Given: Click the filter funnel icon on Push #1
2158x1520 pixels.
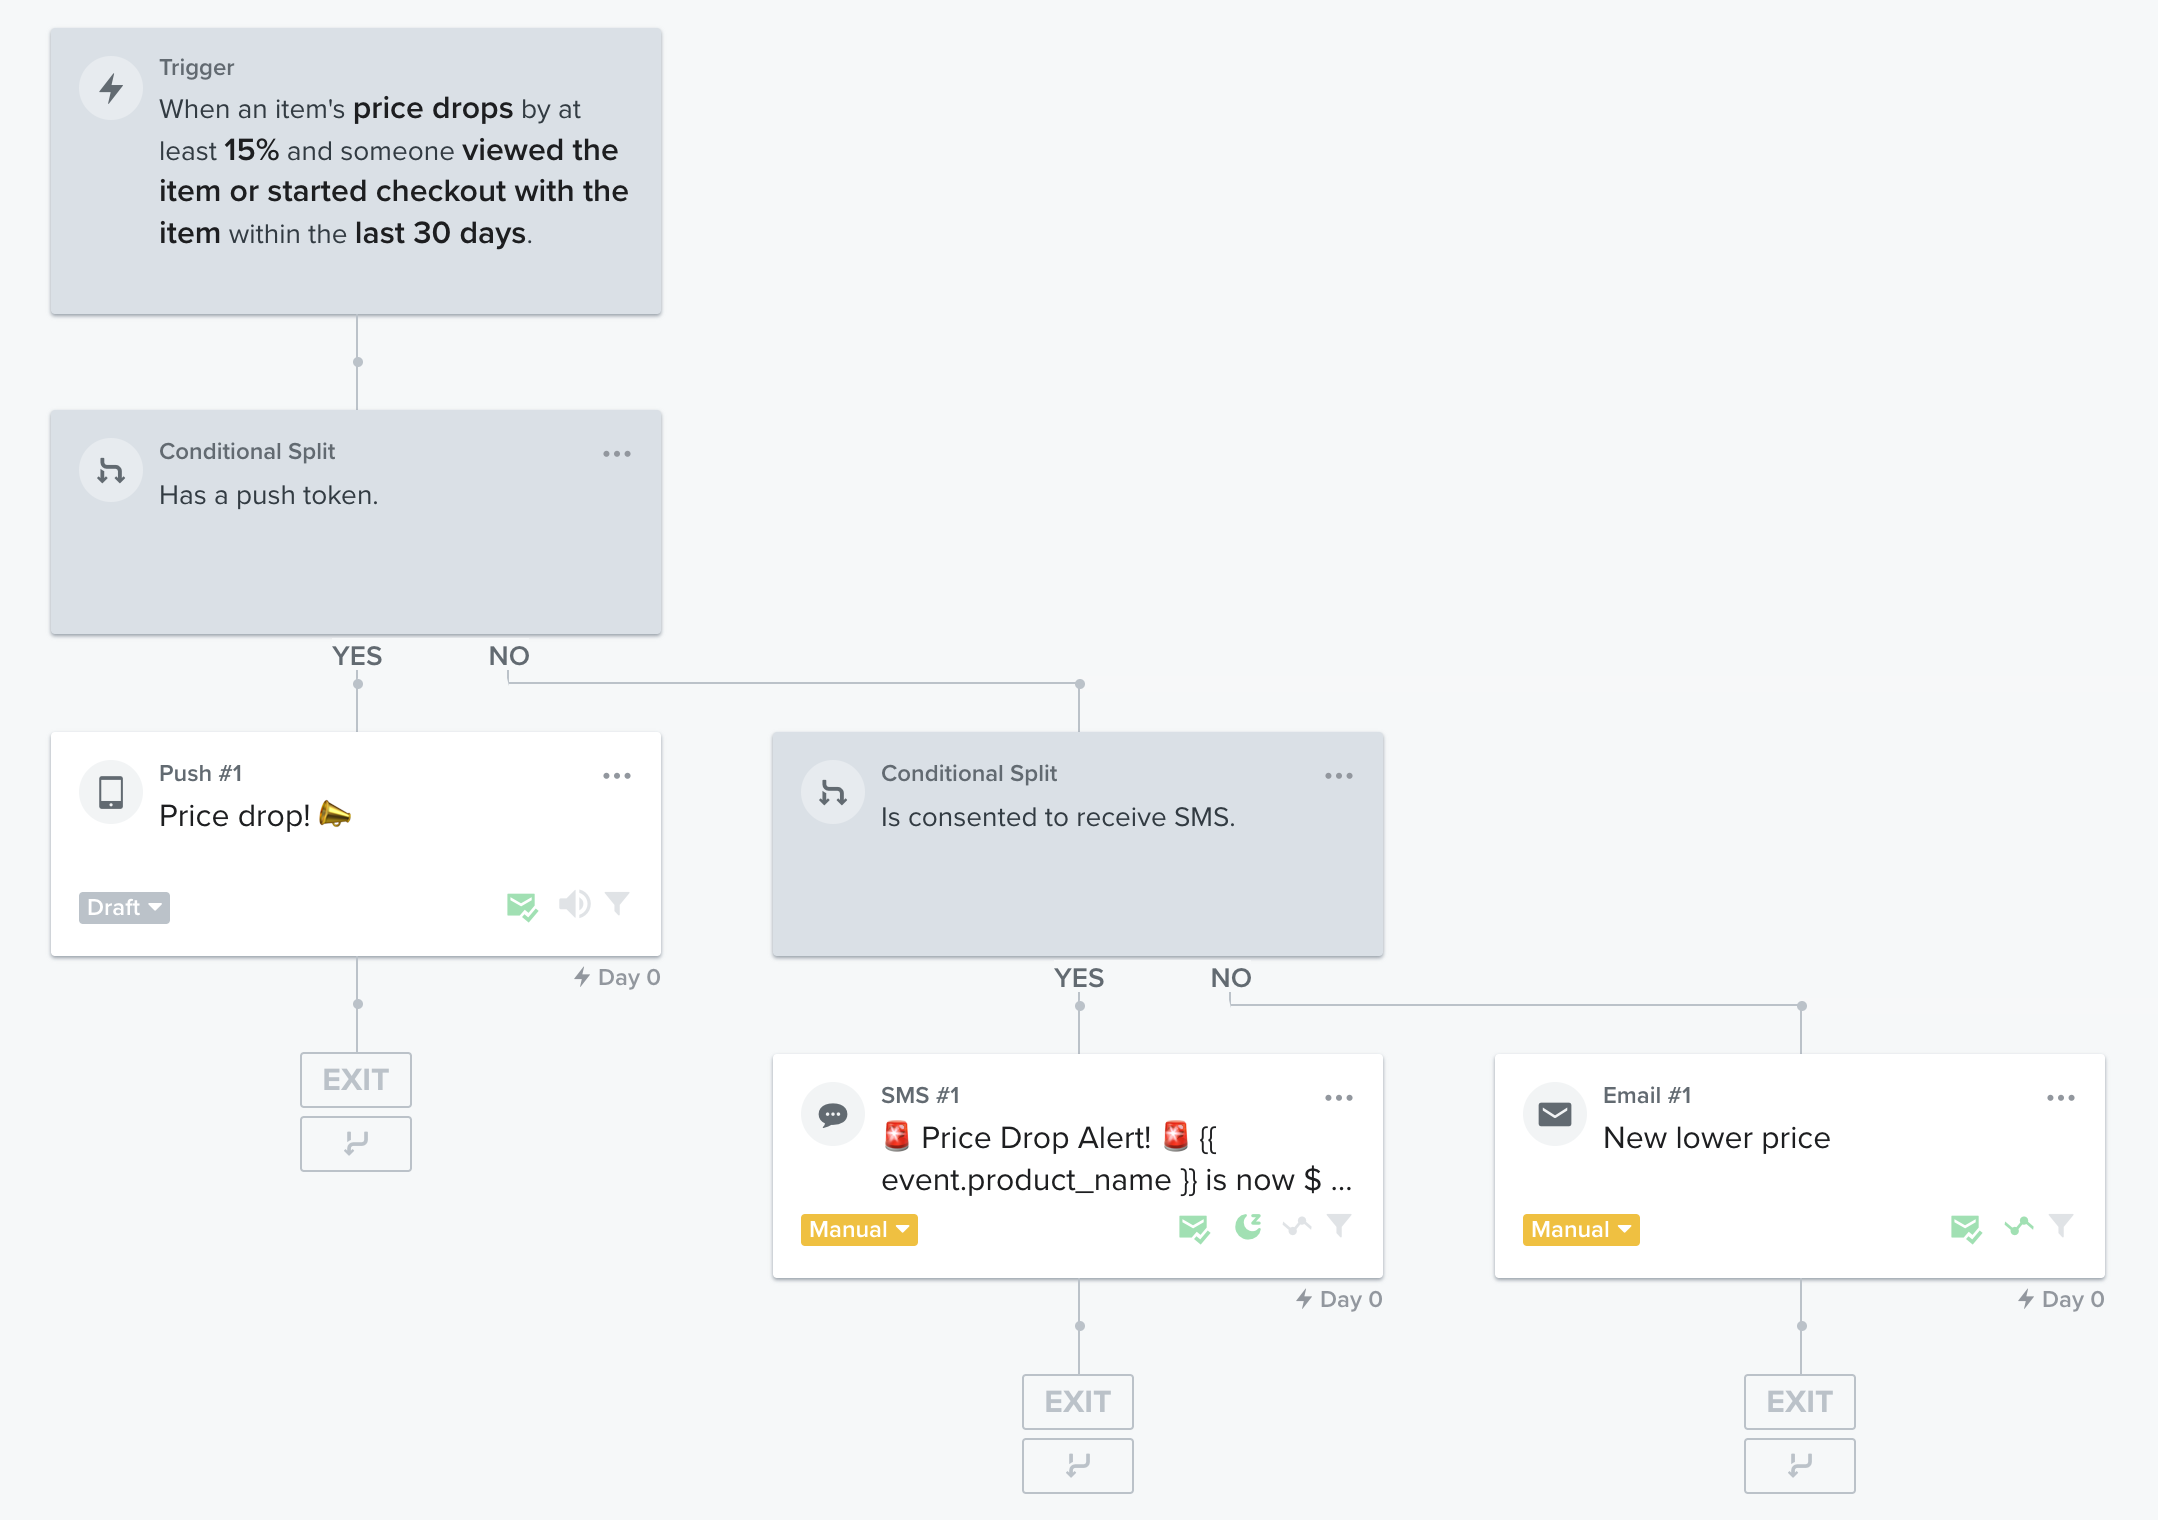Looking at the screenshot, I should 617,905.
